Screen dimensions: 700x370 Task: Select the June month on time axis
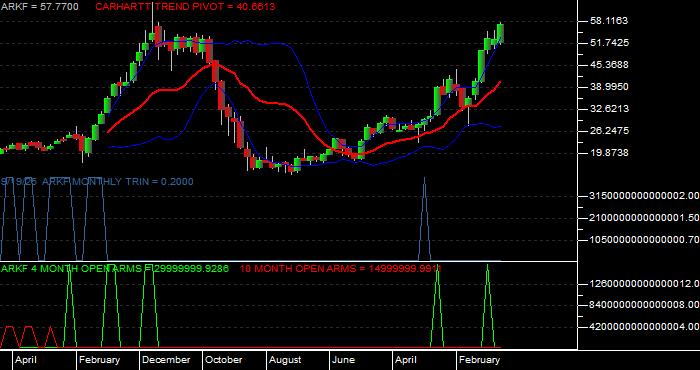pyautogui.click(x=343, y=360)
